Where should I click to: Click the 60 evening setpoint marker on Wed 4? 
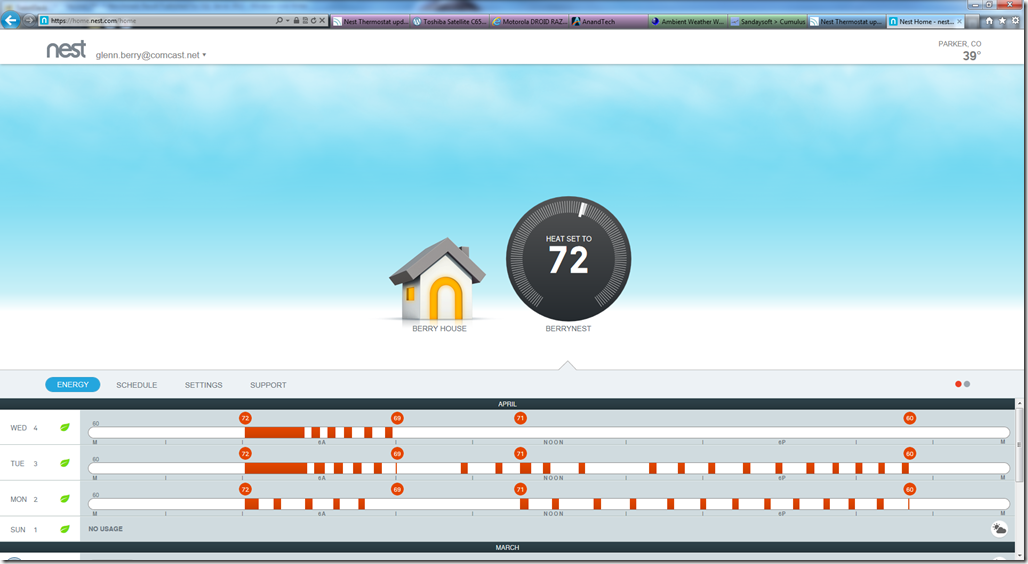pyautogui.click(x=909, y=418)
